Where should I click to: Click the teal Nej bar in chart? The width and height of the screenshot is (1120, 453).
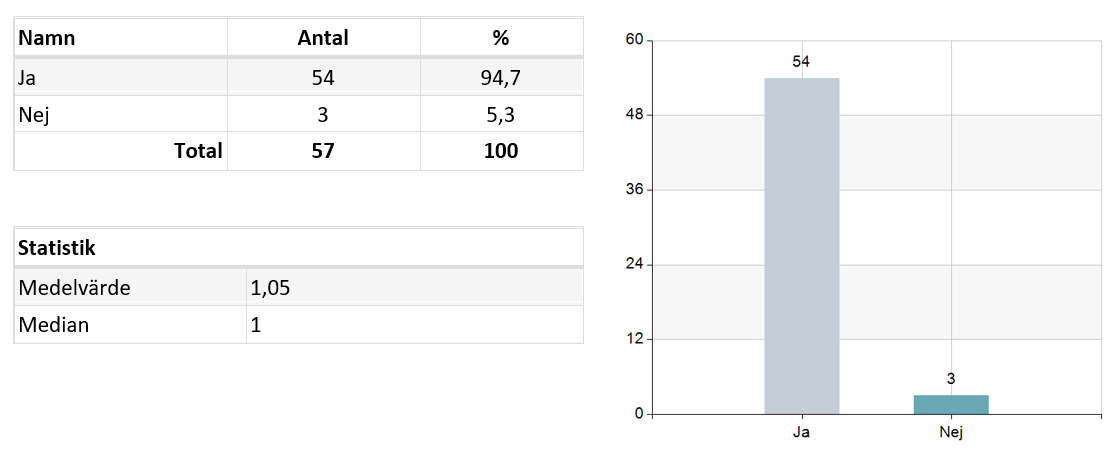click(950, 404)
